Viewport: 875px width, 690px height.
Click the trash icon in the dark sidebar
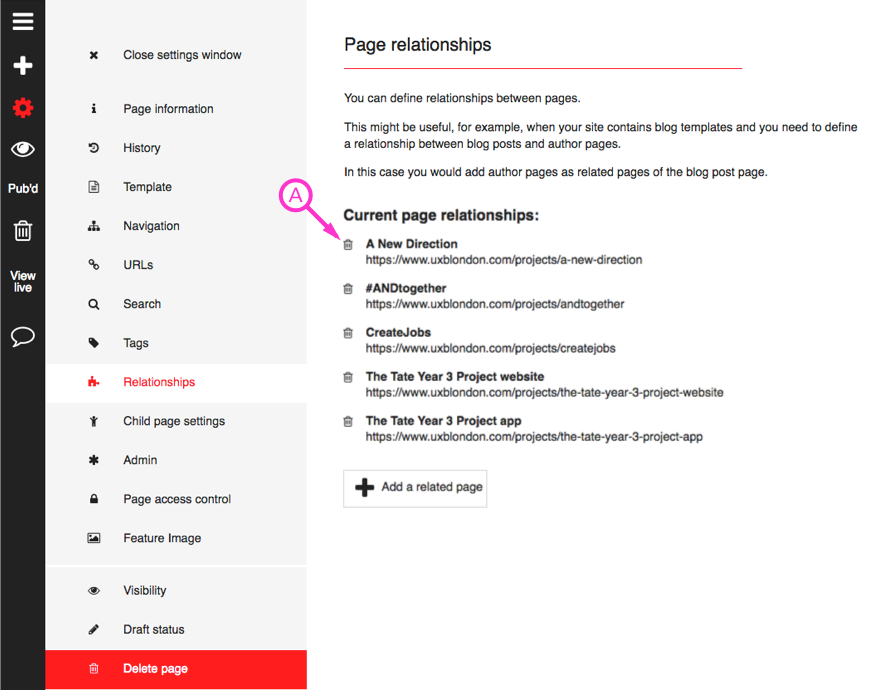point(23,231)
